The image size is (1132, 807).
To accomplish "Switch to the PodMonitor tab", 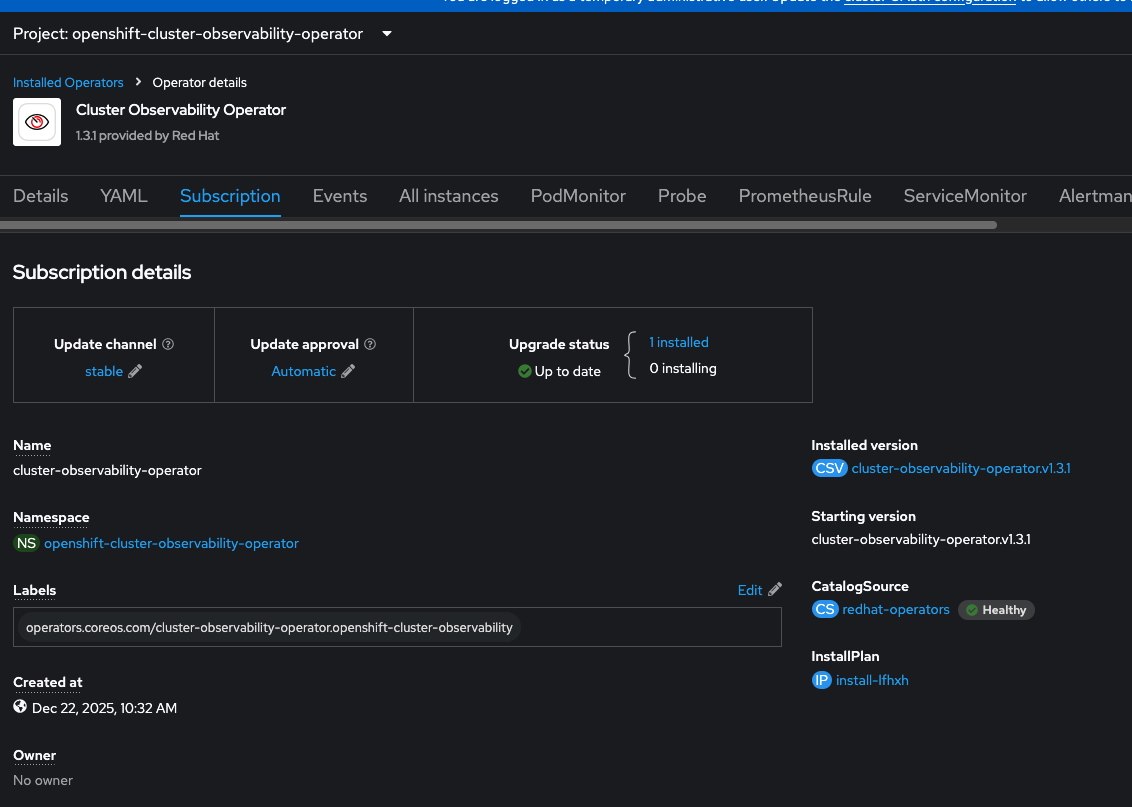I will point(578,196).
